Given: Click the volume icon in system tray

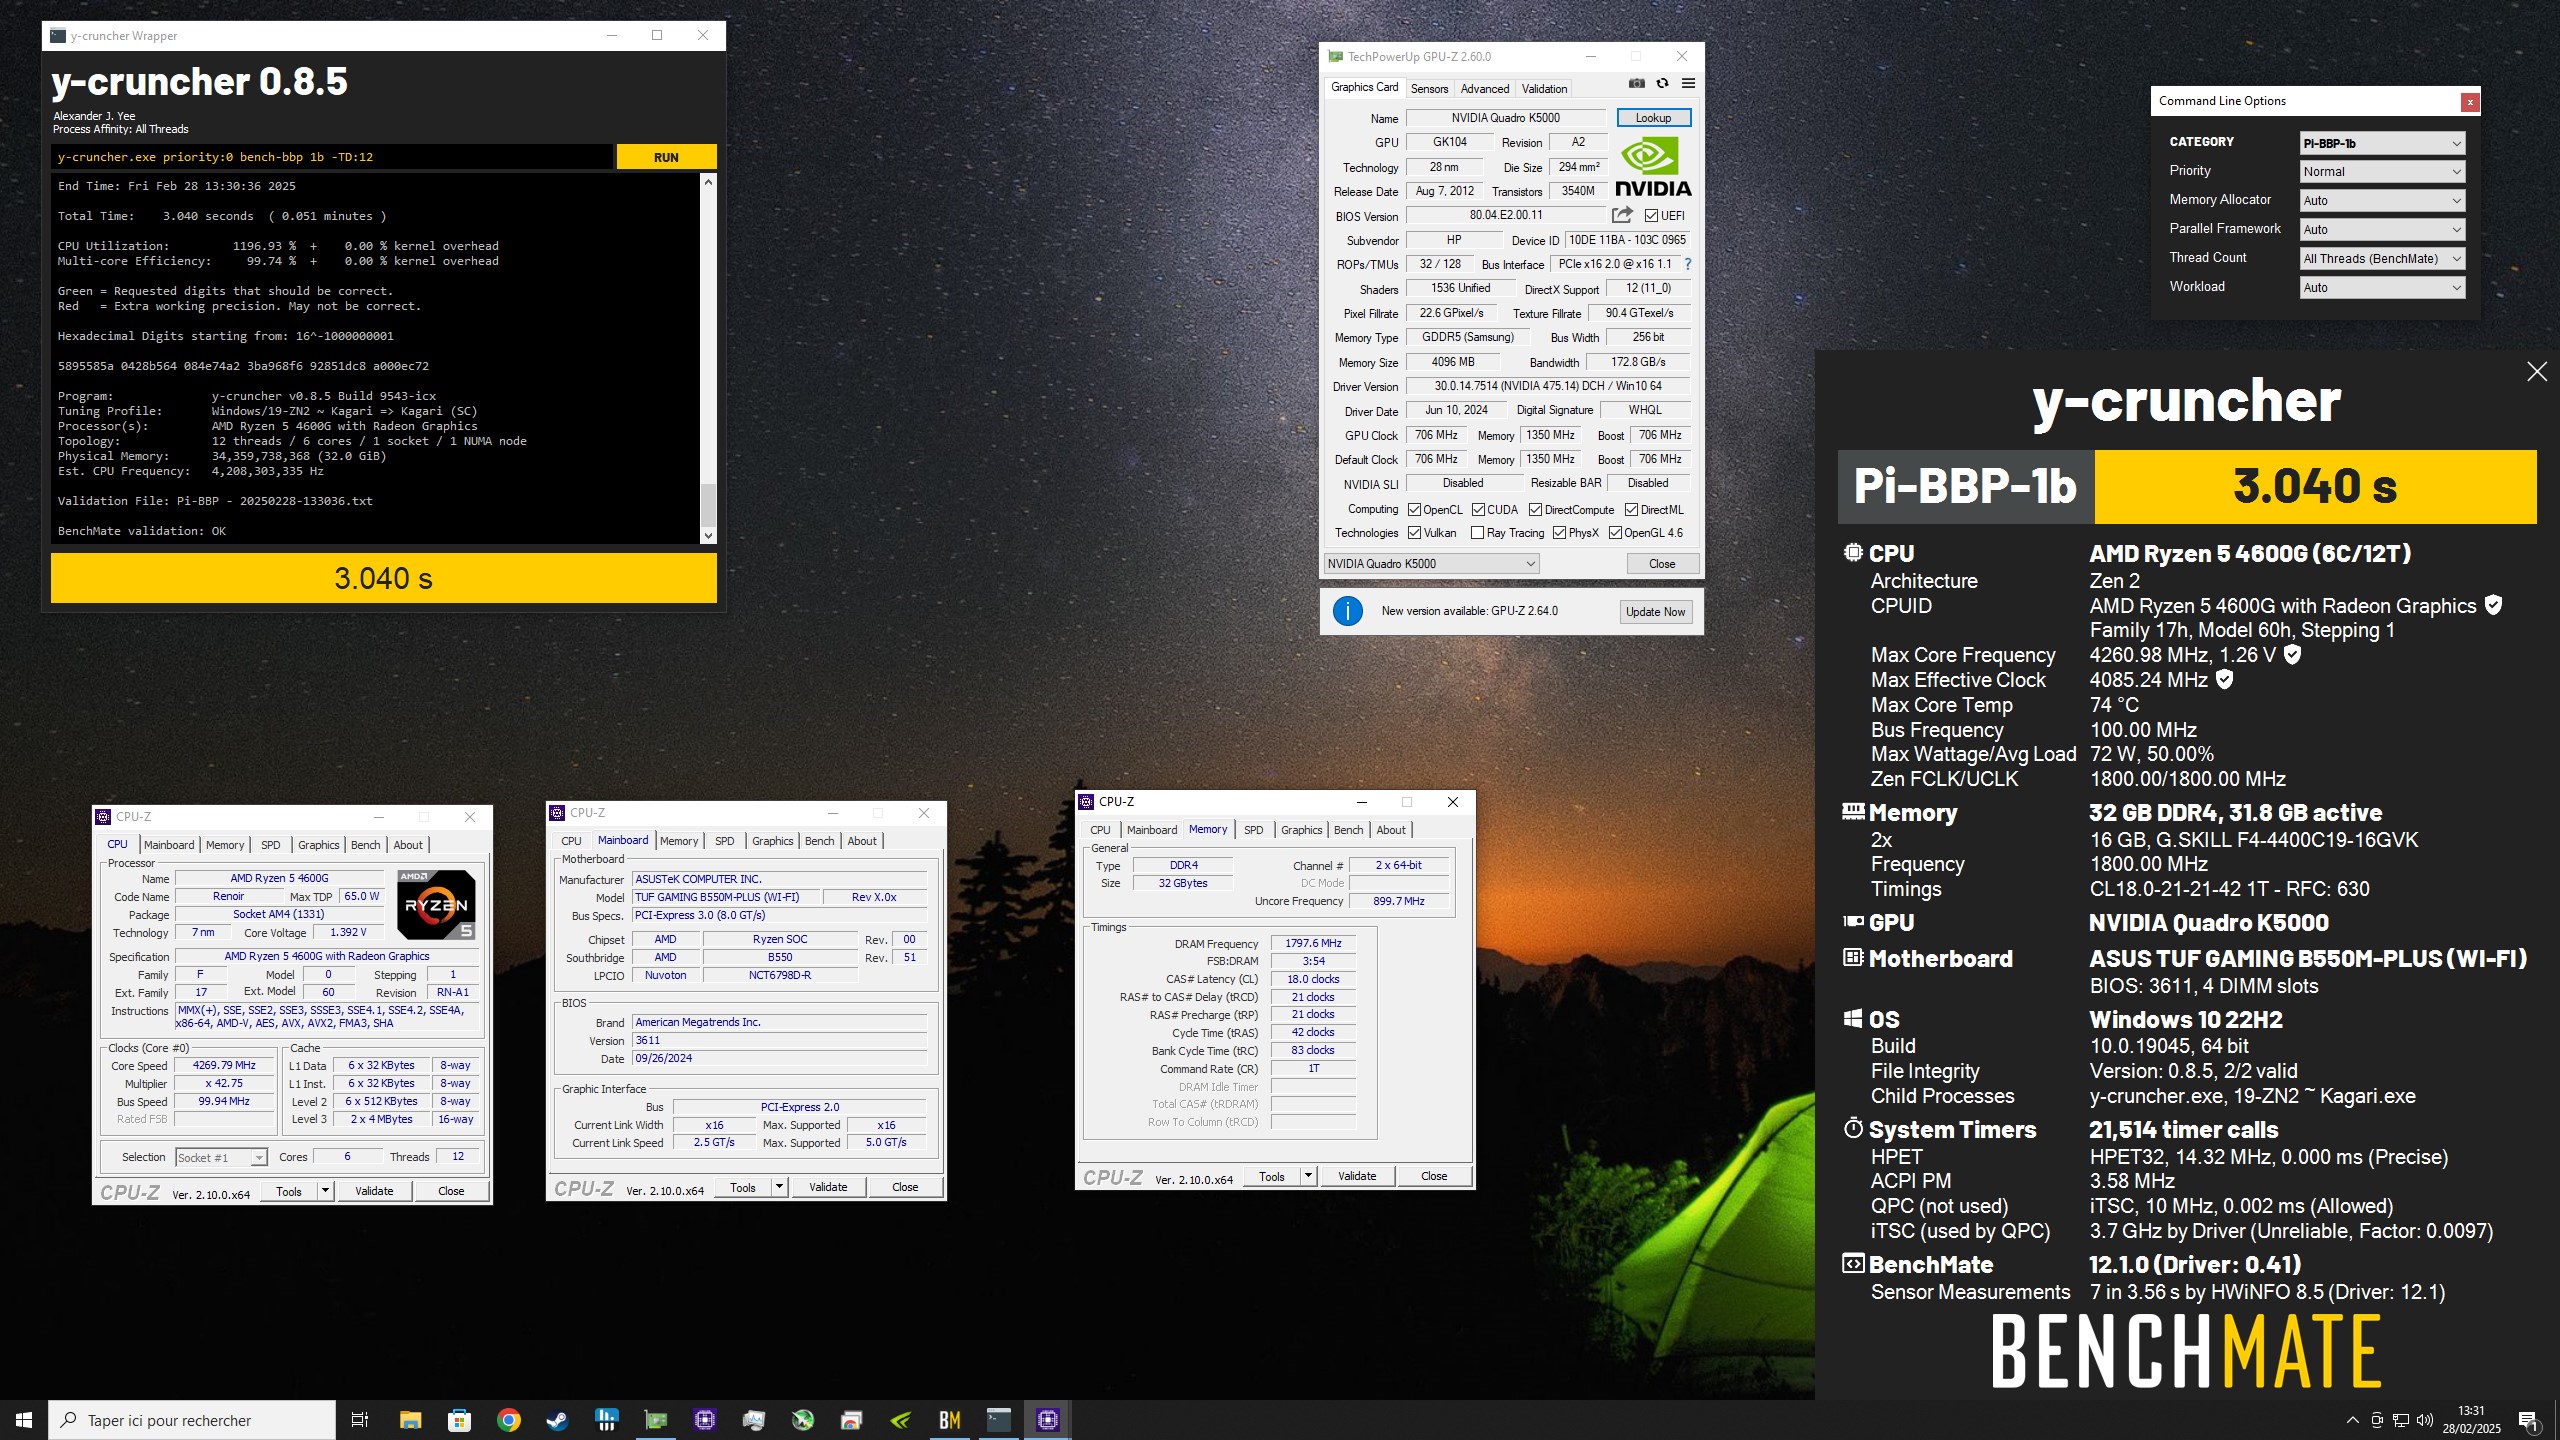Looking at the screenshot, I should pyautogui.click(x=2424, y=1420).
